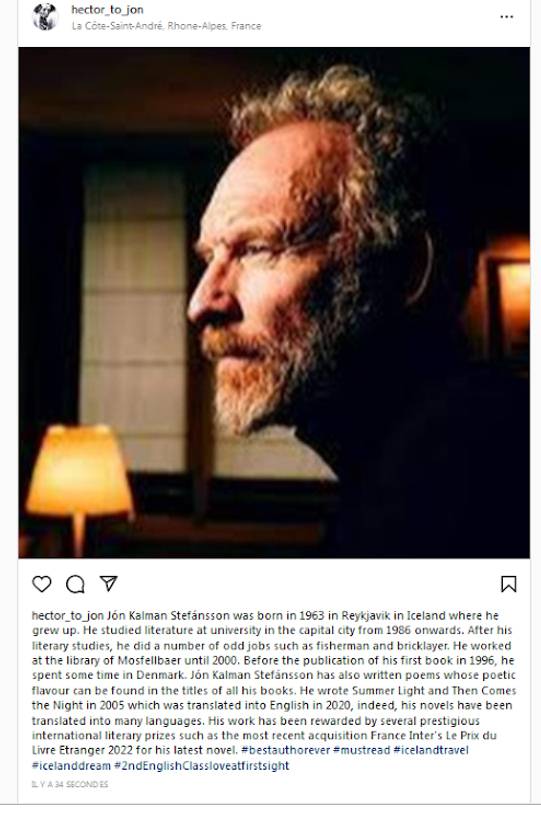Like the post with the heart icon

[x=41, y=584]
